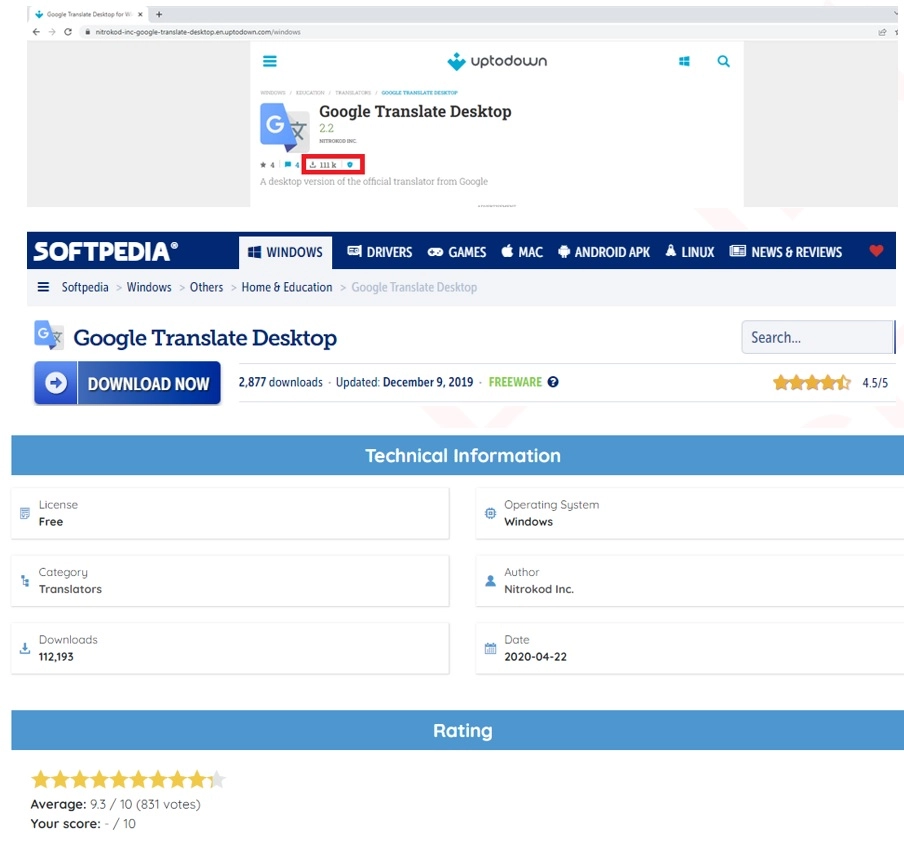The image size is (904, 848).
Task: Go back in the browser
Action: coord(36,32)
